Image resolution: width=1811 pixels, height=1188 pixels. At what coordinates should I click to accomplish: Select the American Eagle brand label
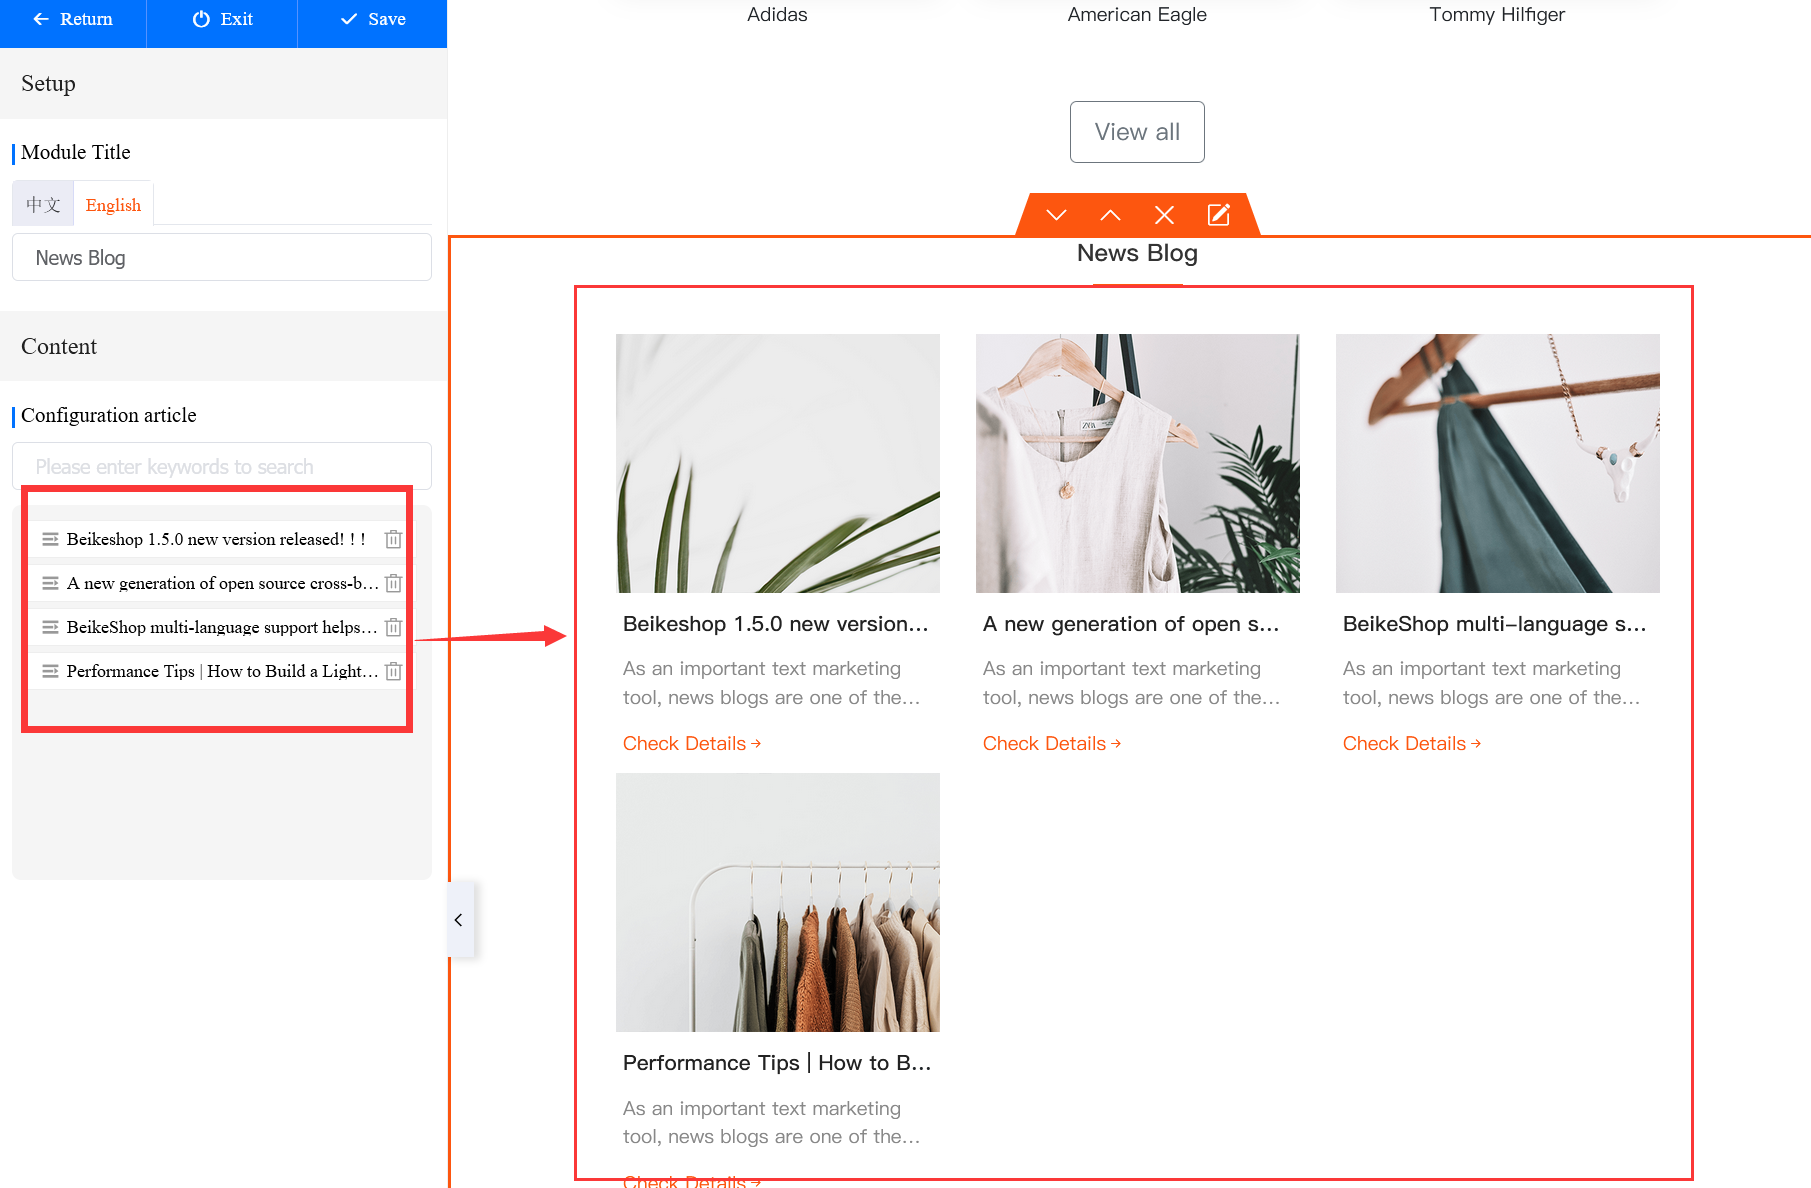tap(1137, 15)
